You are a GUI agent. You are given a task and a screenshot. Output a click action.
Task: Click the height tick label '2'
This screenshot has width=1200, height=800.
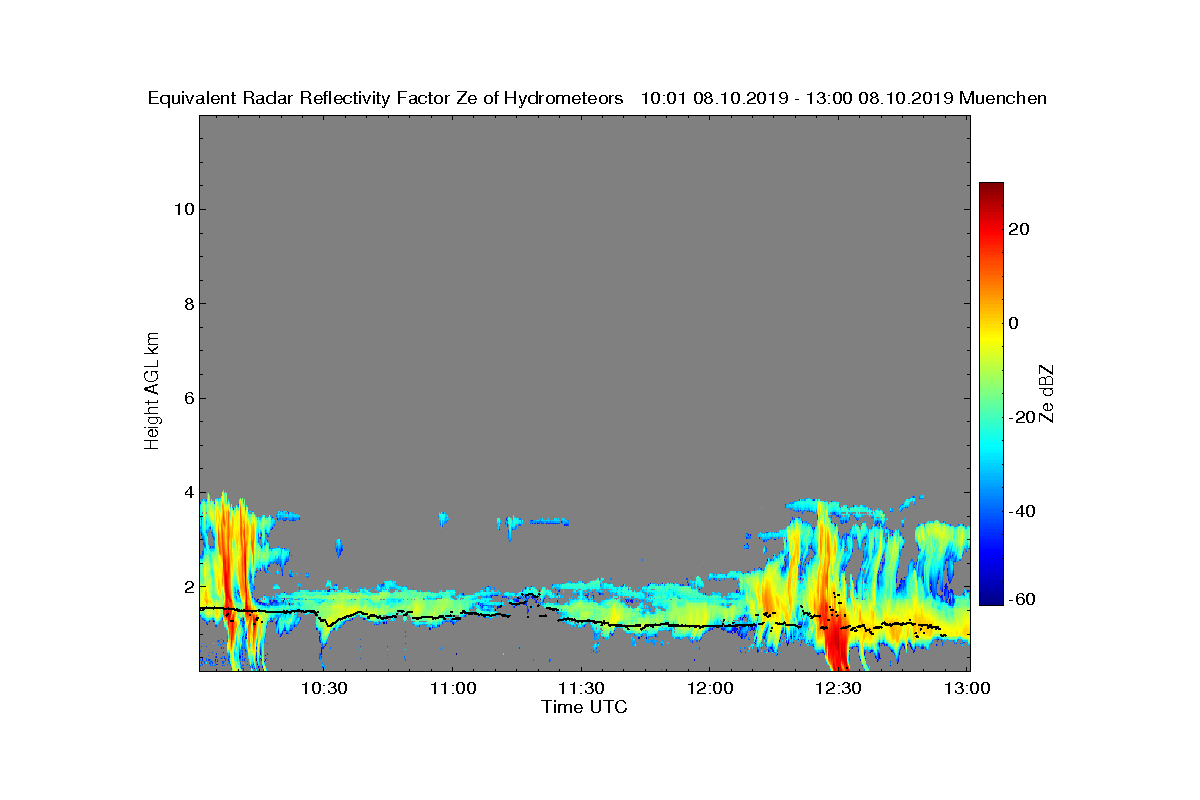[x=187, y=587]
